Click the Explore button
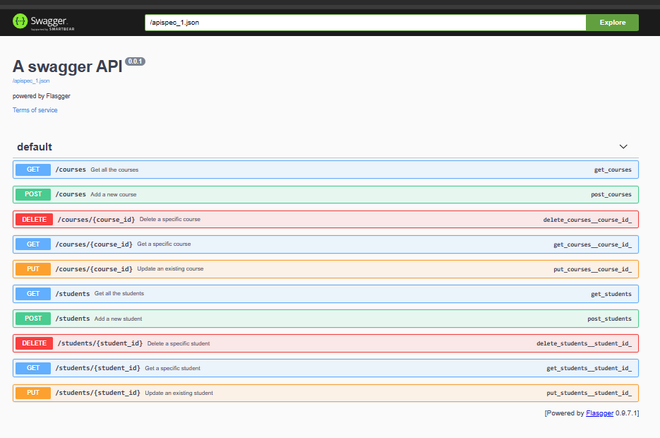The image size is (660, 438). point(612,22)
